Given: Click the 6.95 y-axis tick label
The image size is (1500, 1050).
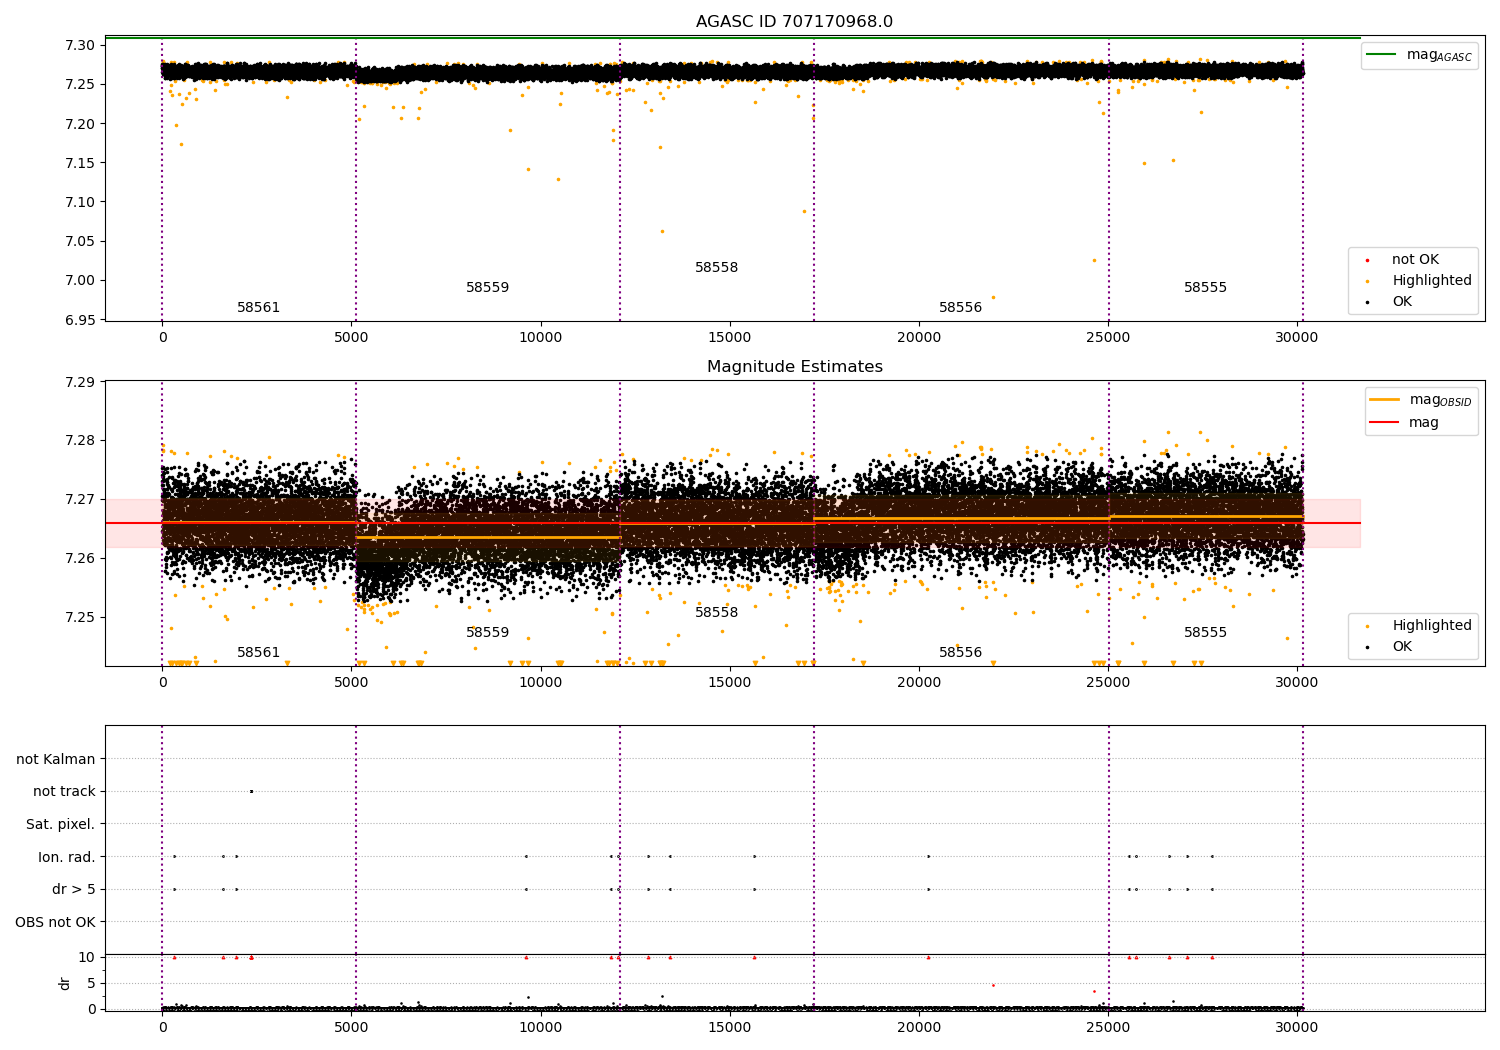Looking at the screenshot, I should (80, 320).
